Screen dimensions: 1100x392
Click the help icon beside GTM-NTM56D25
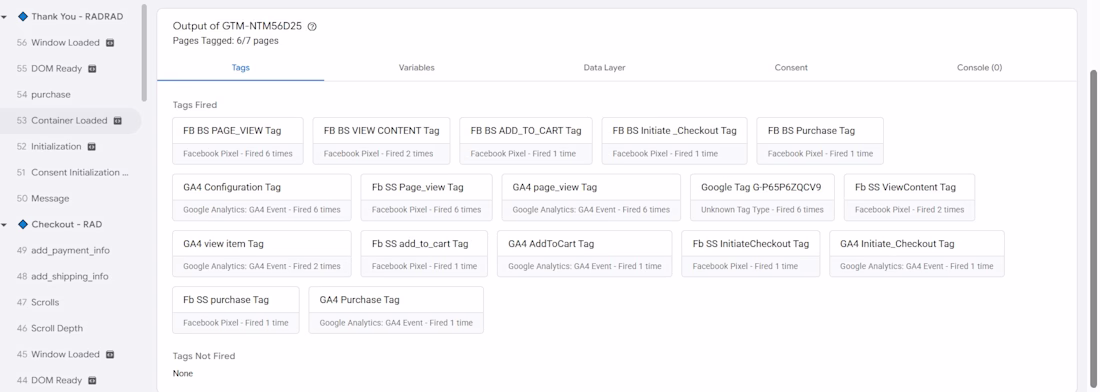(312, 27)
